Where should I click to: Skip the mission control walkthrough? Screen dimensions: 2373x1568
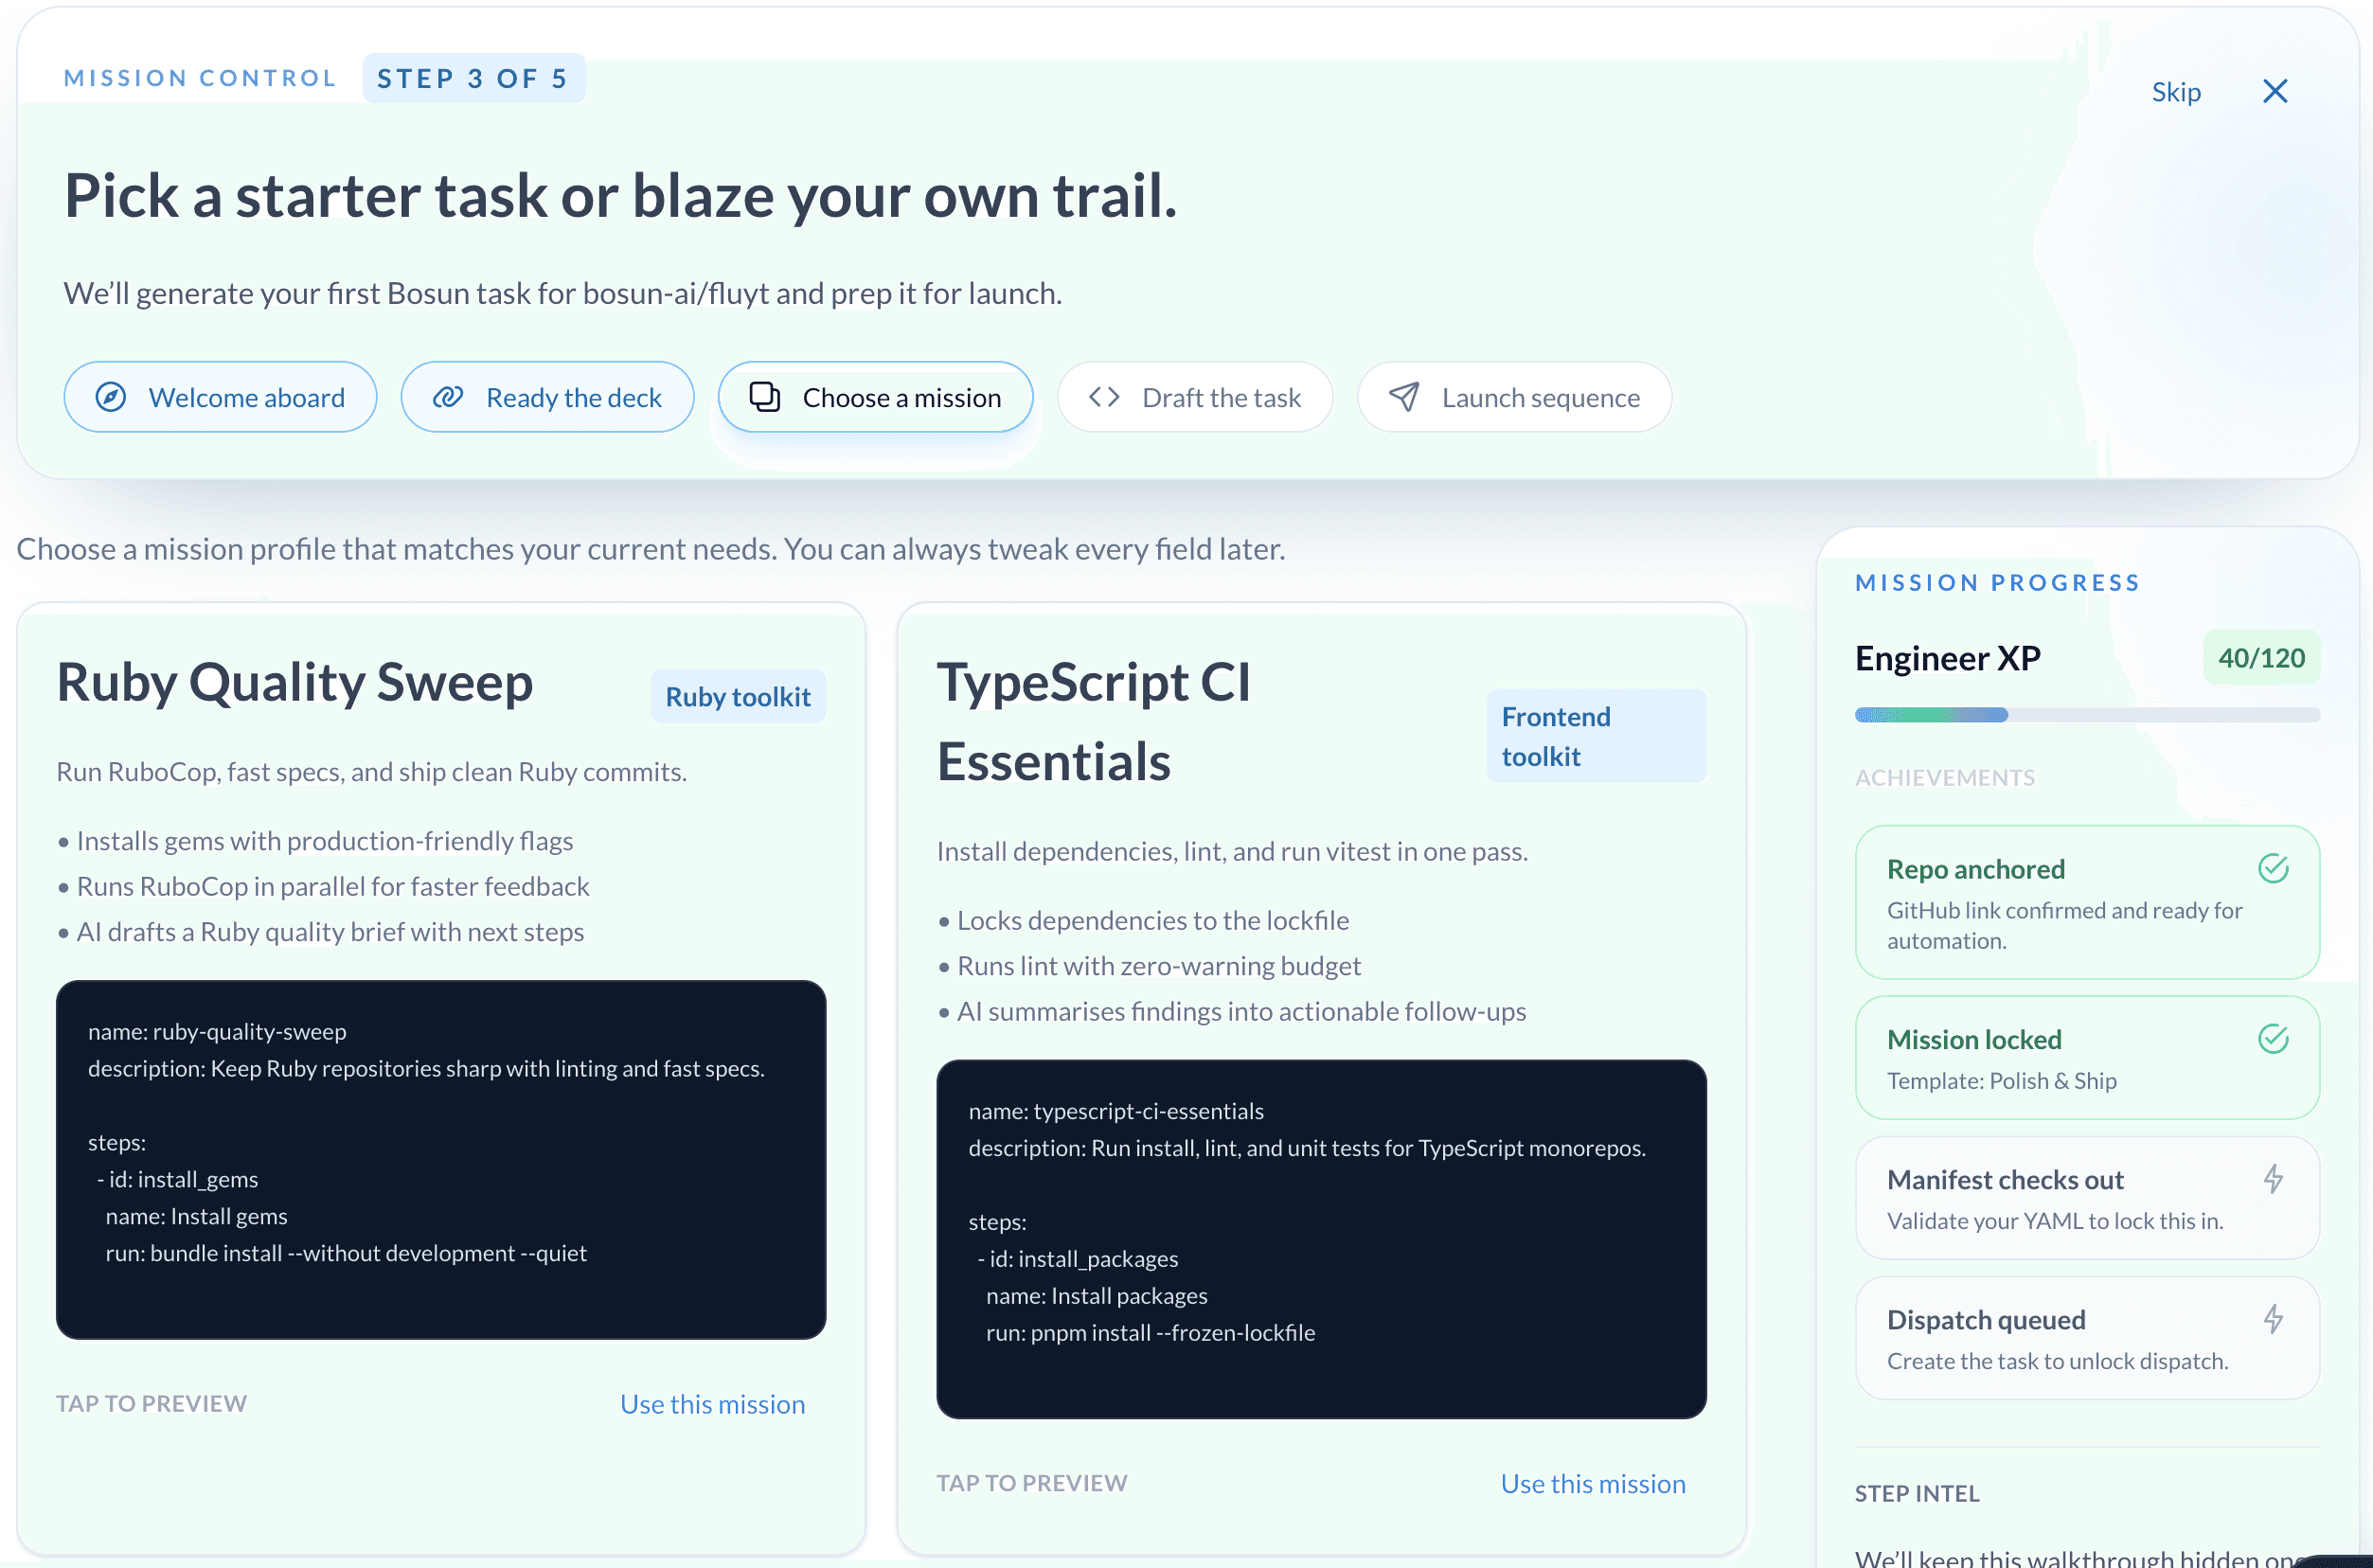2176,92
